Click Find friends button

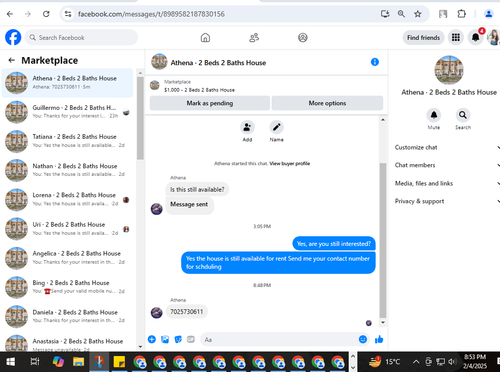(423, 38)
